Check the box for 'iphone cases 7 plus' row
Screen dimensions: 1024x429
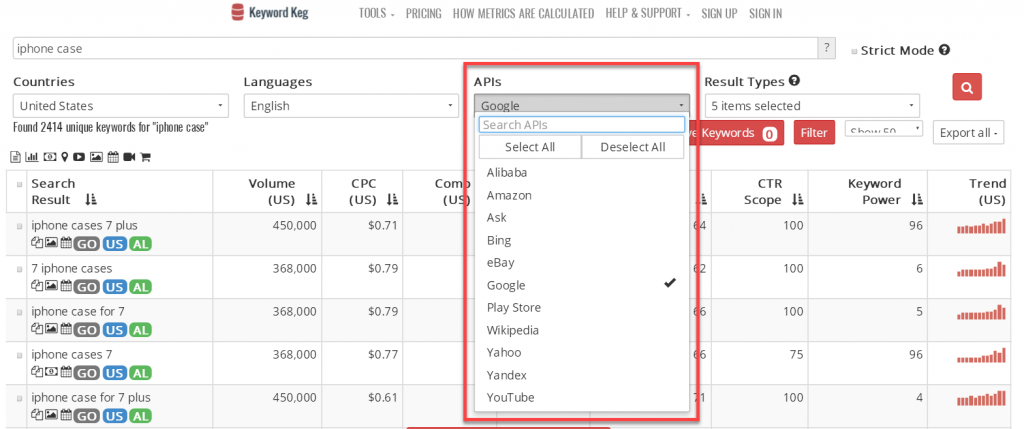click(x=19, y=226)
